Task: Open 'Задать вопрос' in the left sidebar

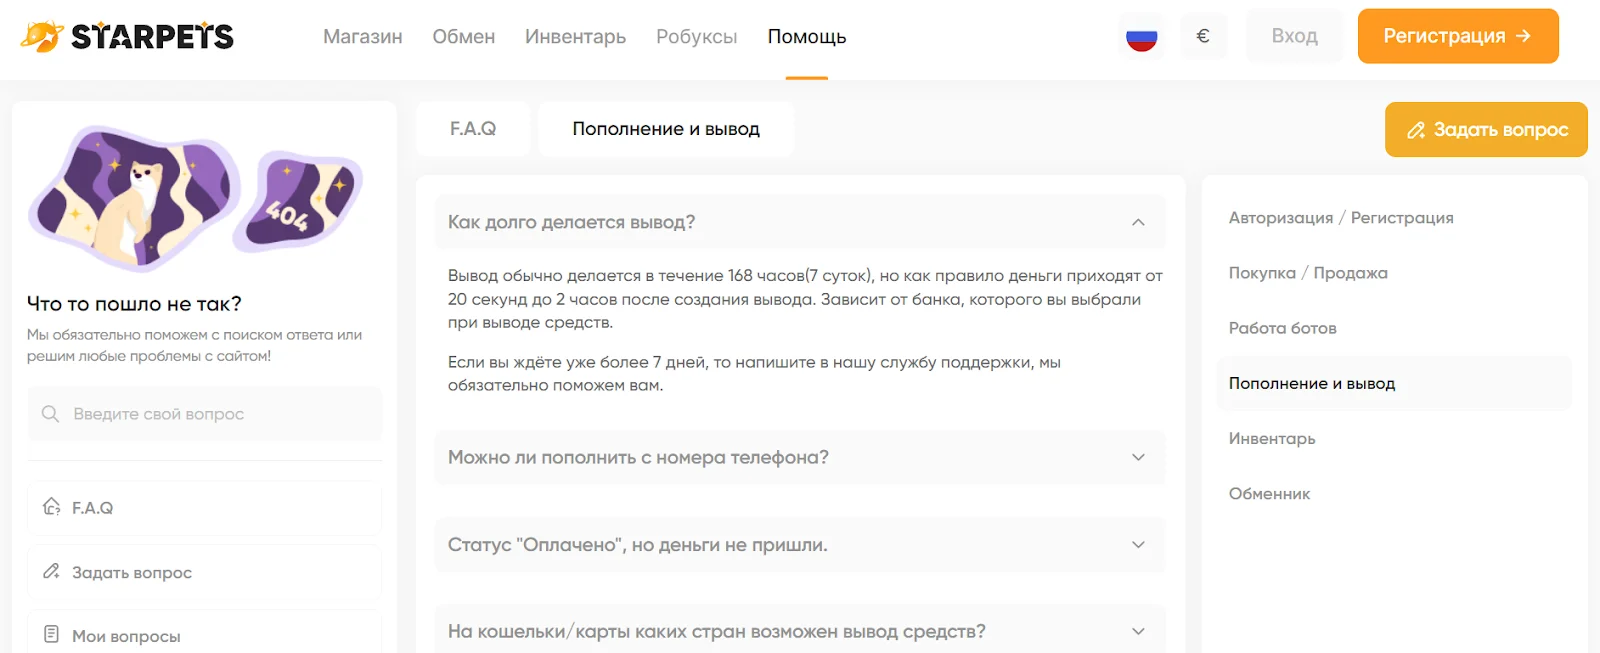Action: tap(205, 572)
